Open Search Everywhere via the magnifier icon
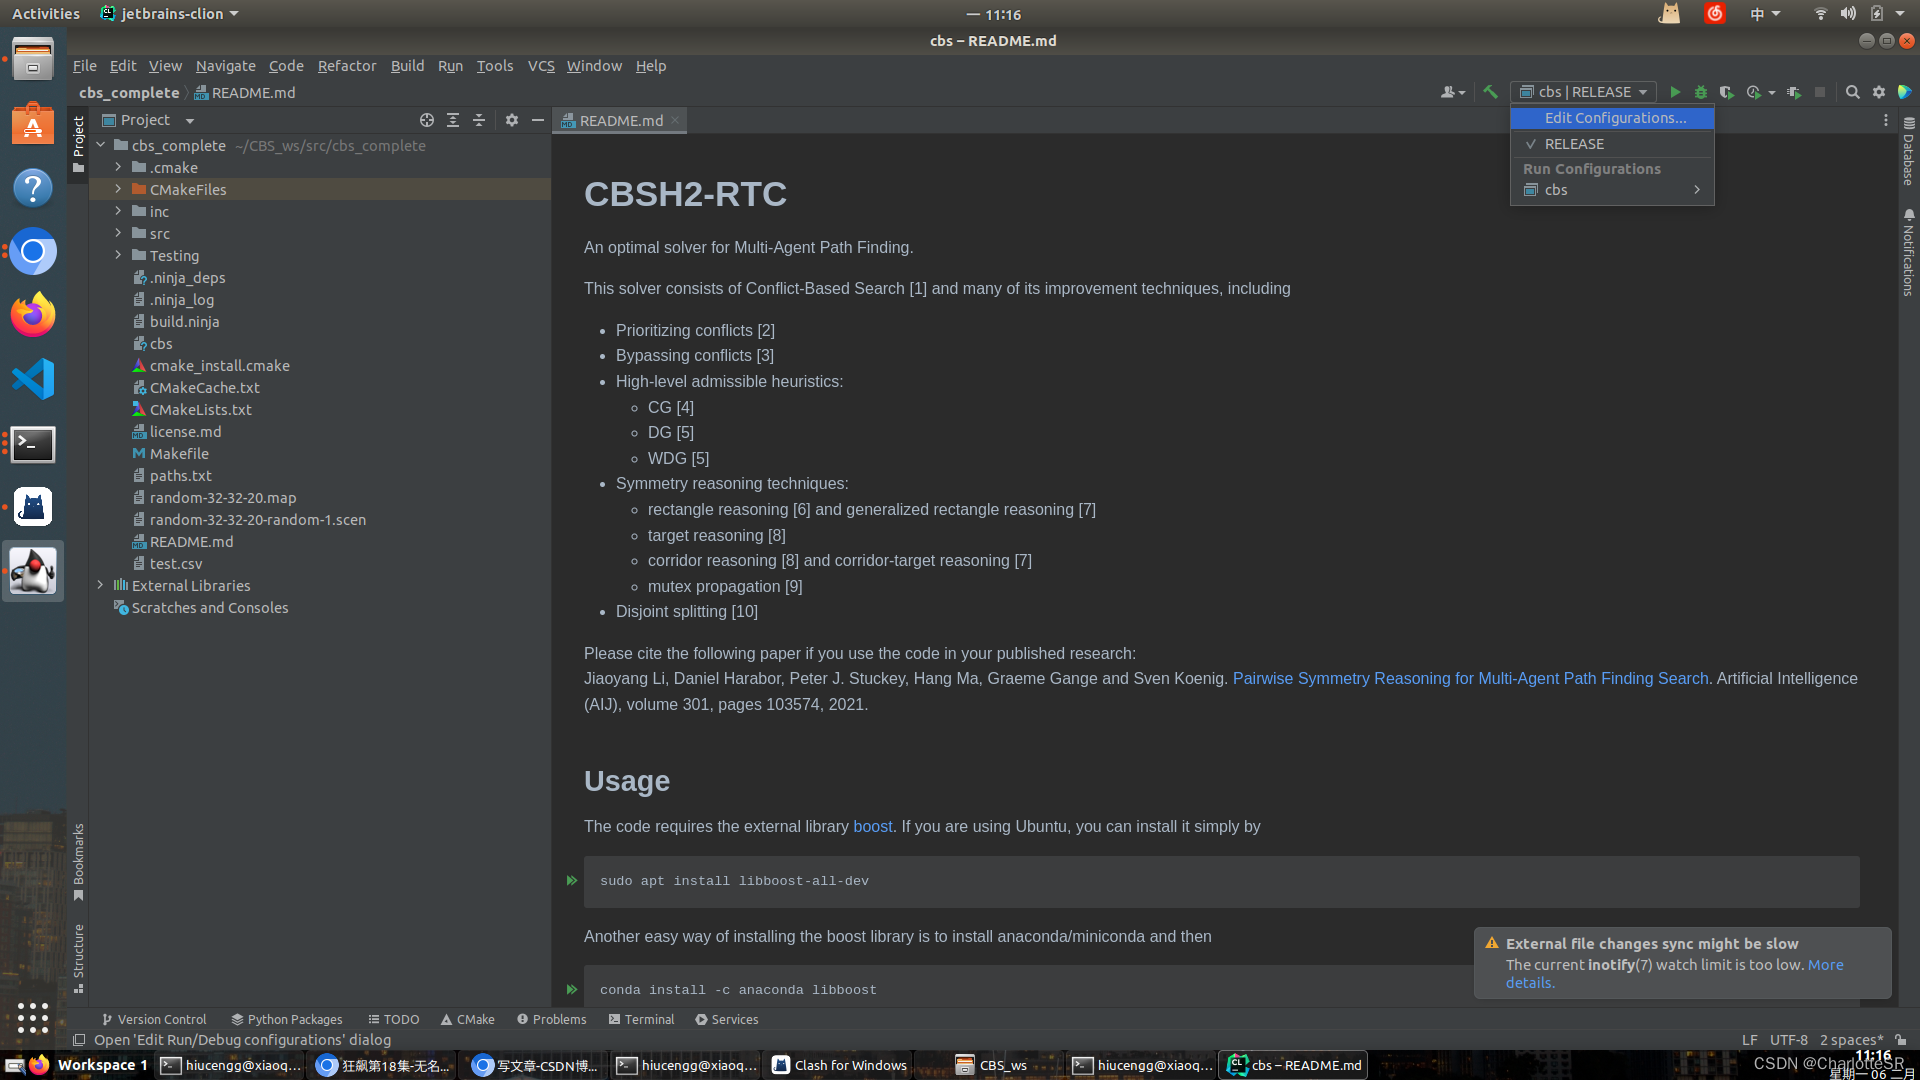Screen dimensions: 1920x1080 [1853, 91]
